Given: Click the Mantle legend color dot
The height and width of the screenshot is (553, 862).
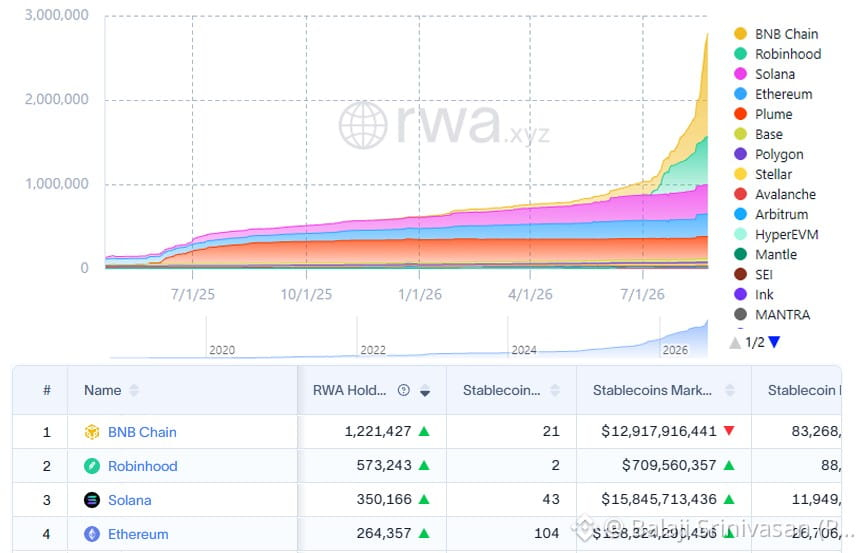Looking at the screenshot, I should pos(741,255).
